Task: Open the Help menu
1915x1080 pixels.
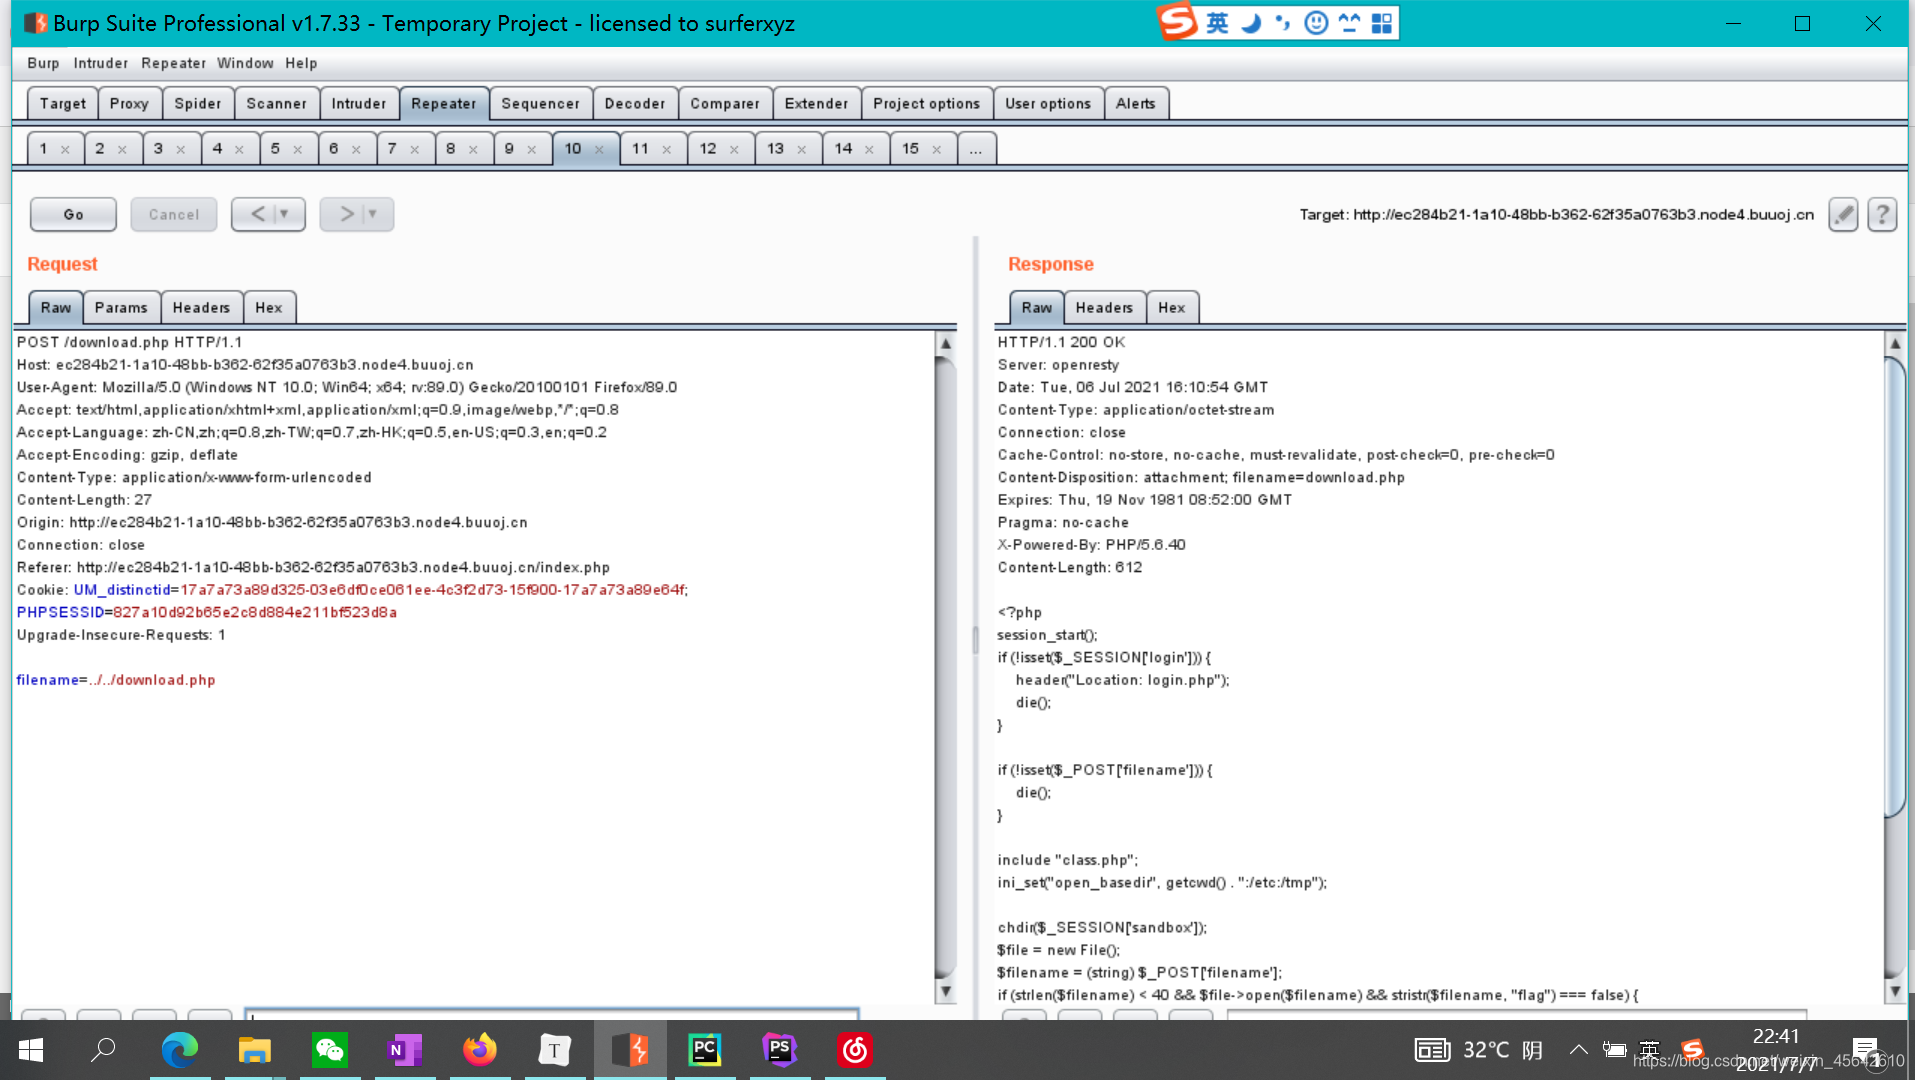Action: click(x=301, y=63)
